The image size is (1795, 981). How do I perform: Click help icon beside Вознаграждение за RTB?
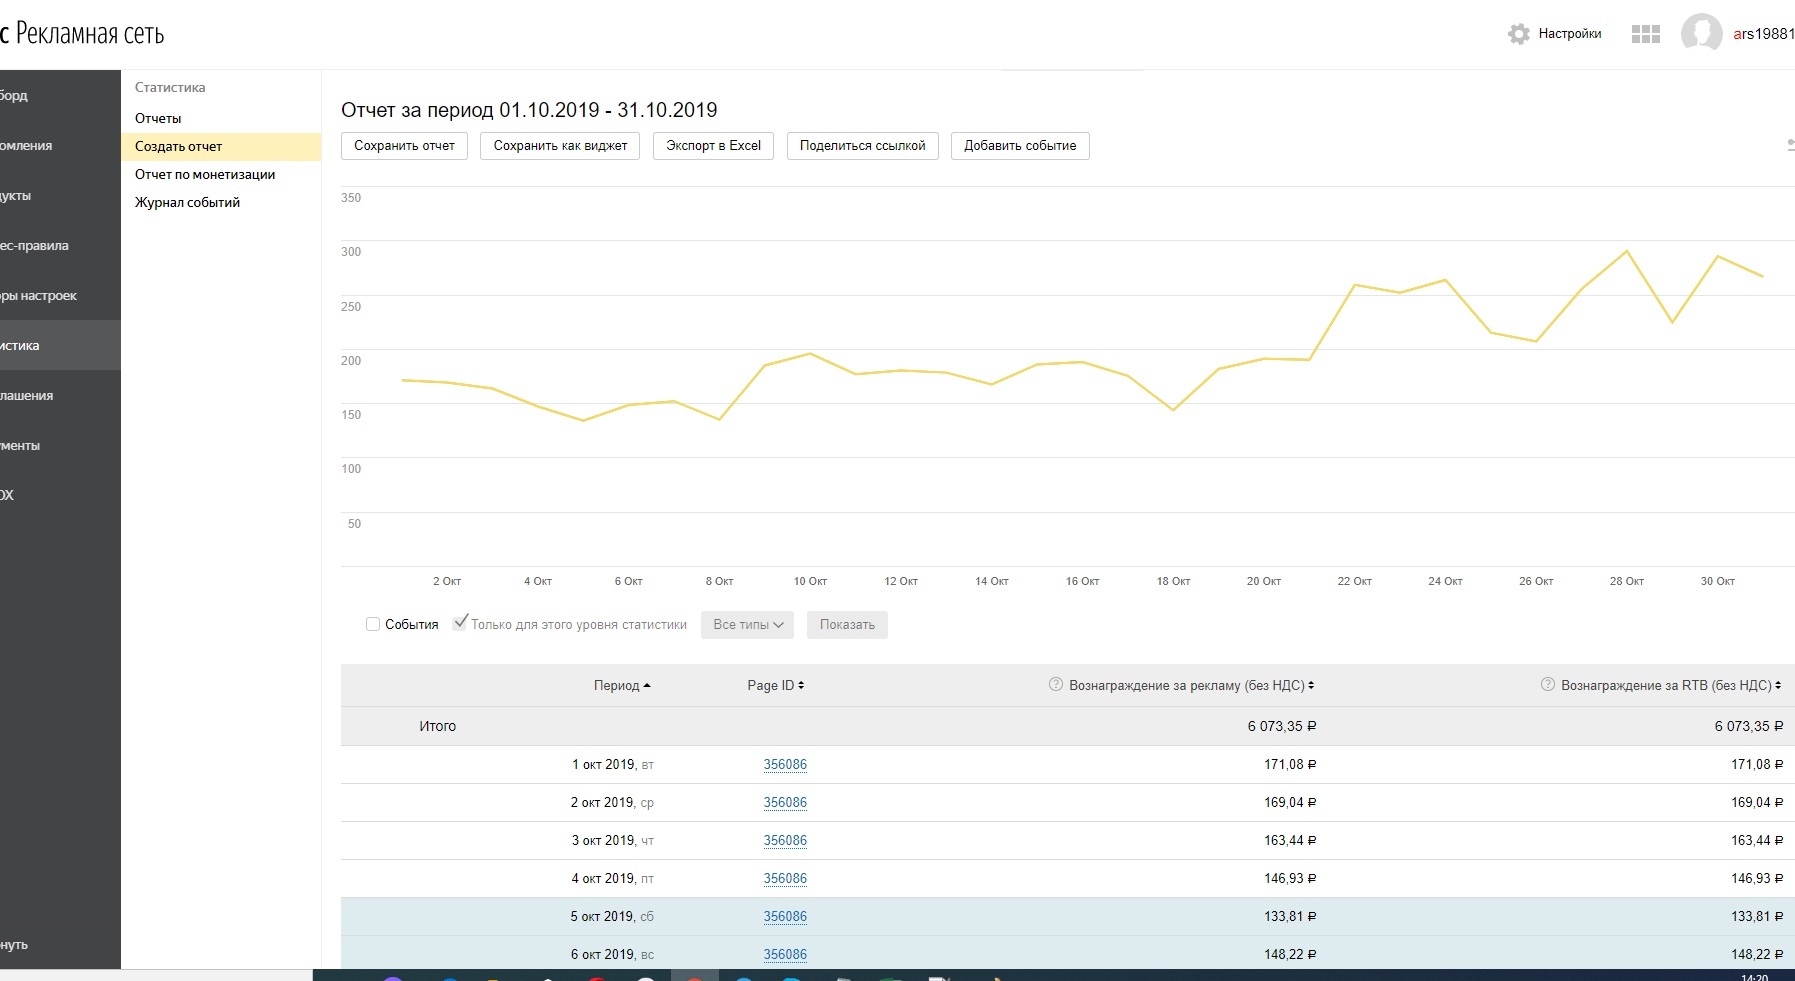[x=1547, y=685]
